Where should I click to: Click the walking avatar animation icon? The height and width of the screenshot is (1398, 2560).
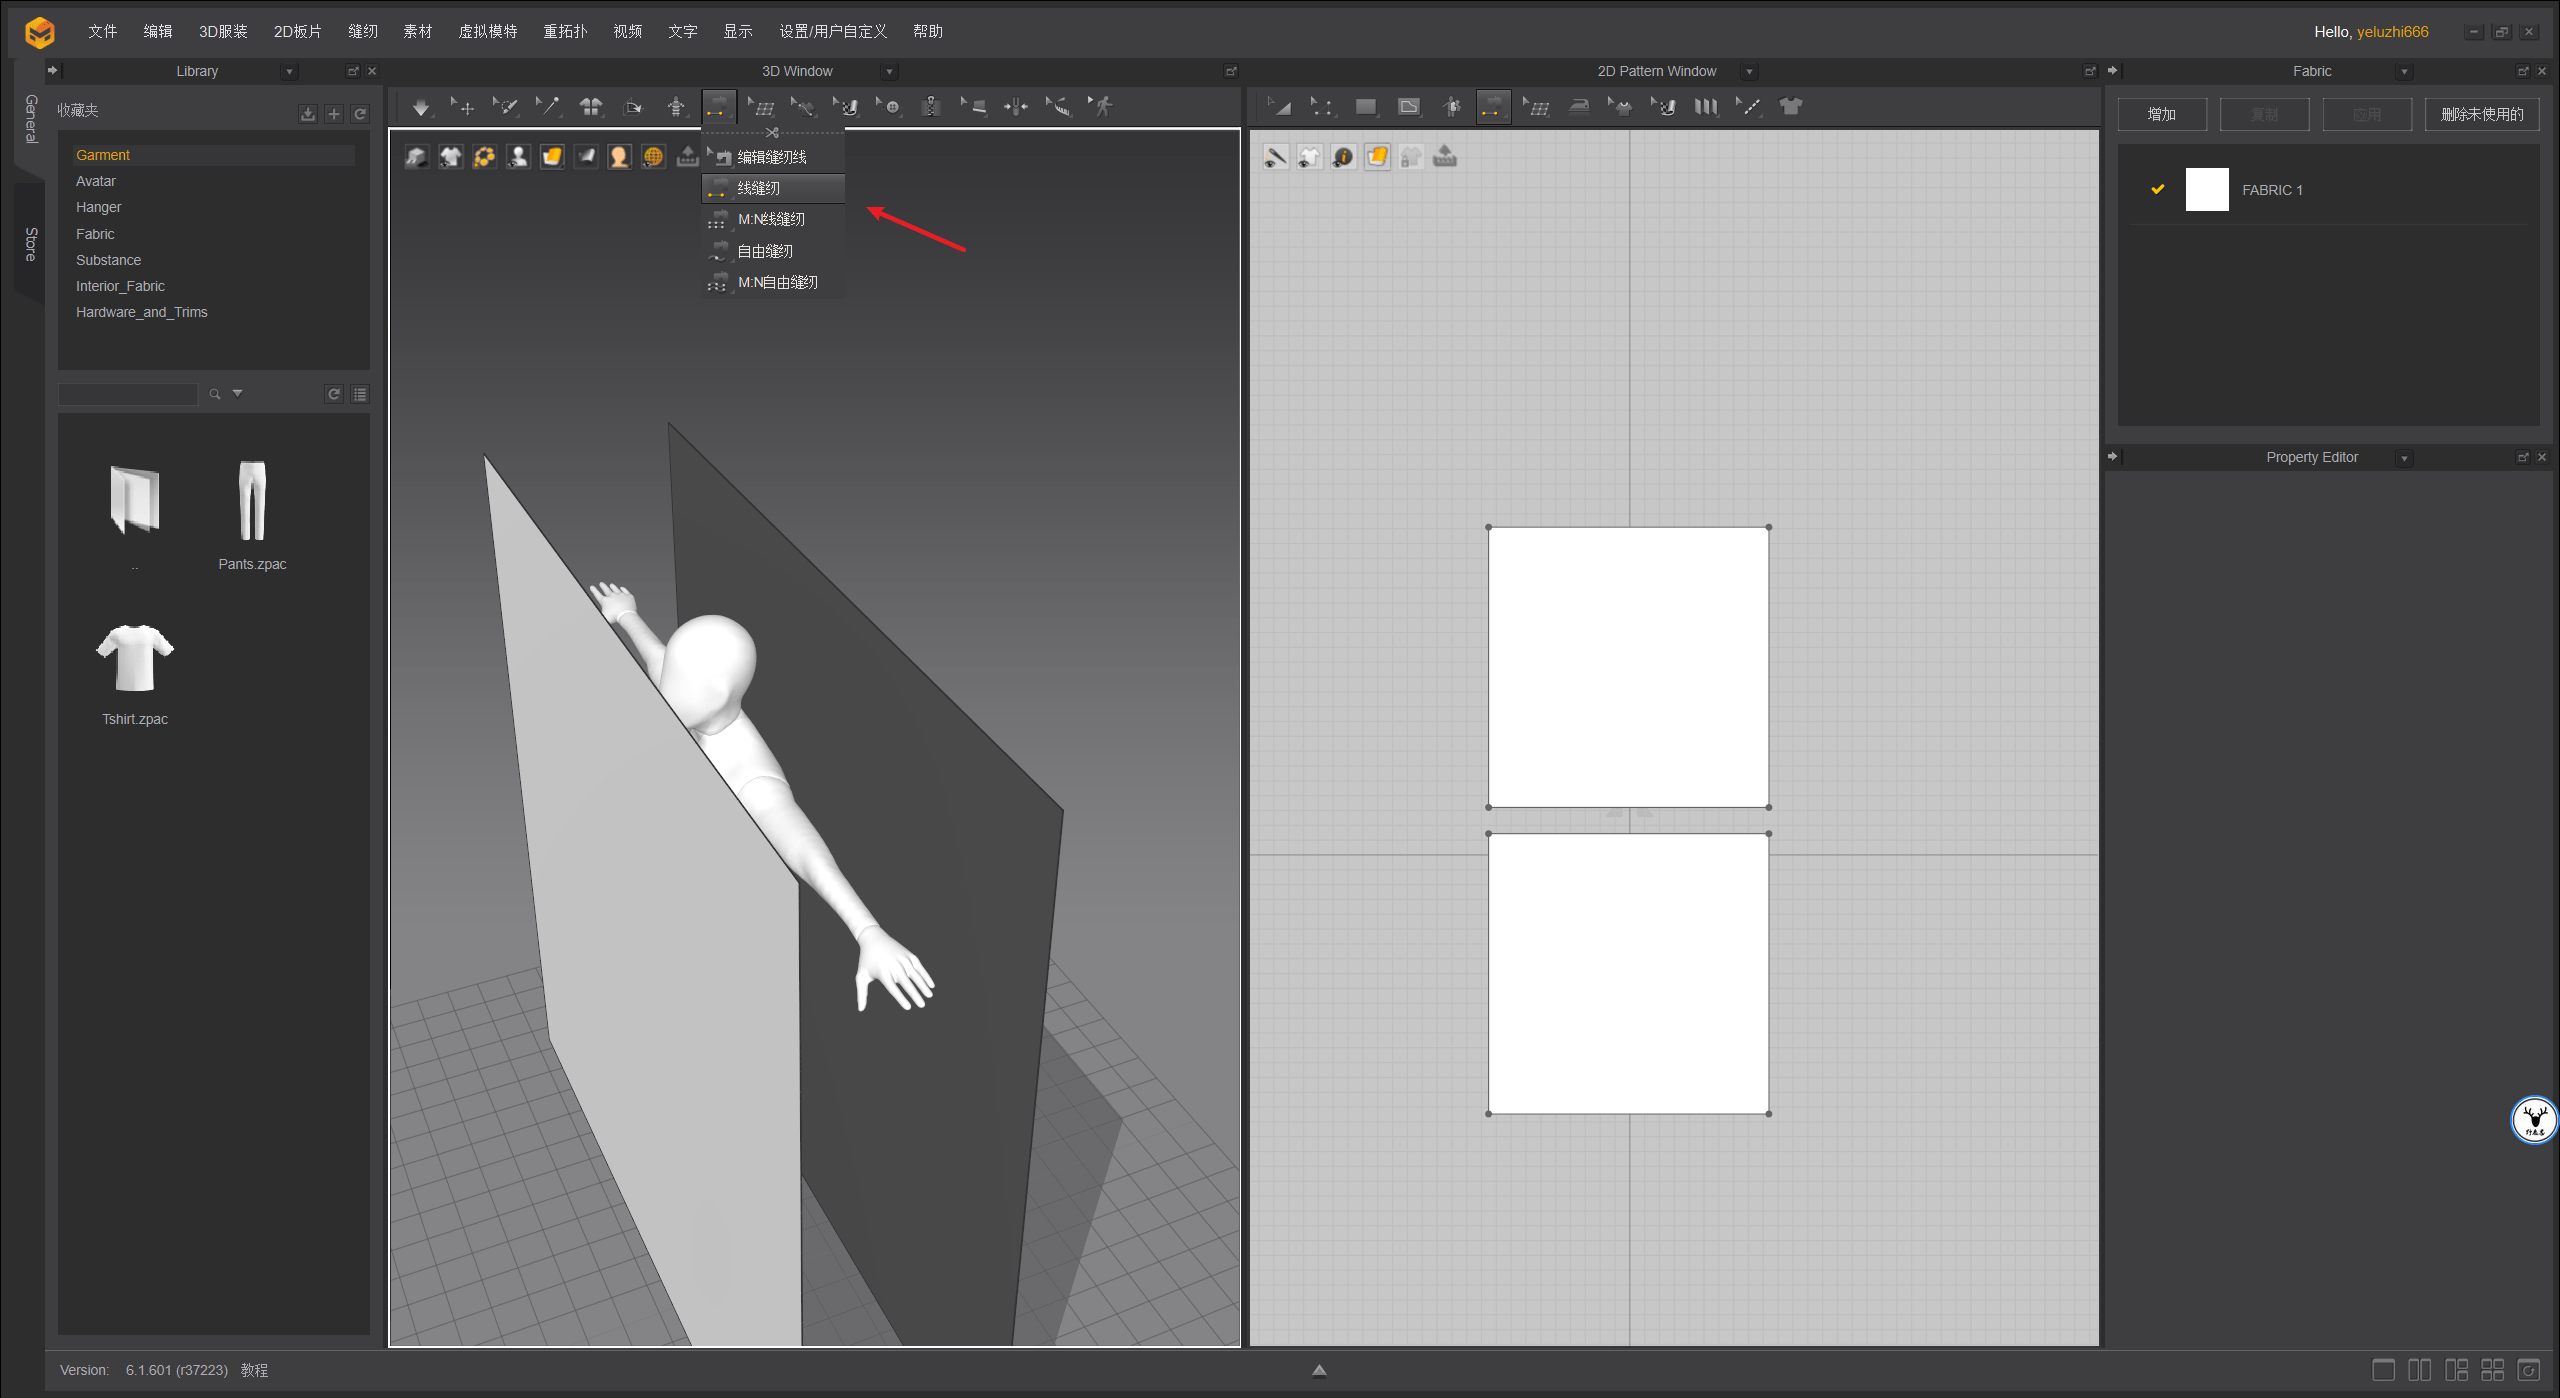coord(1102,107)
